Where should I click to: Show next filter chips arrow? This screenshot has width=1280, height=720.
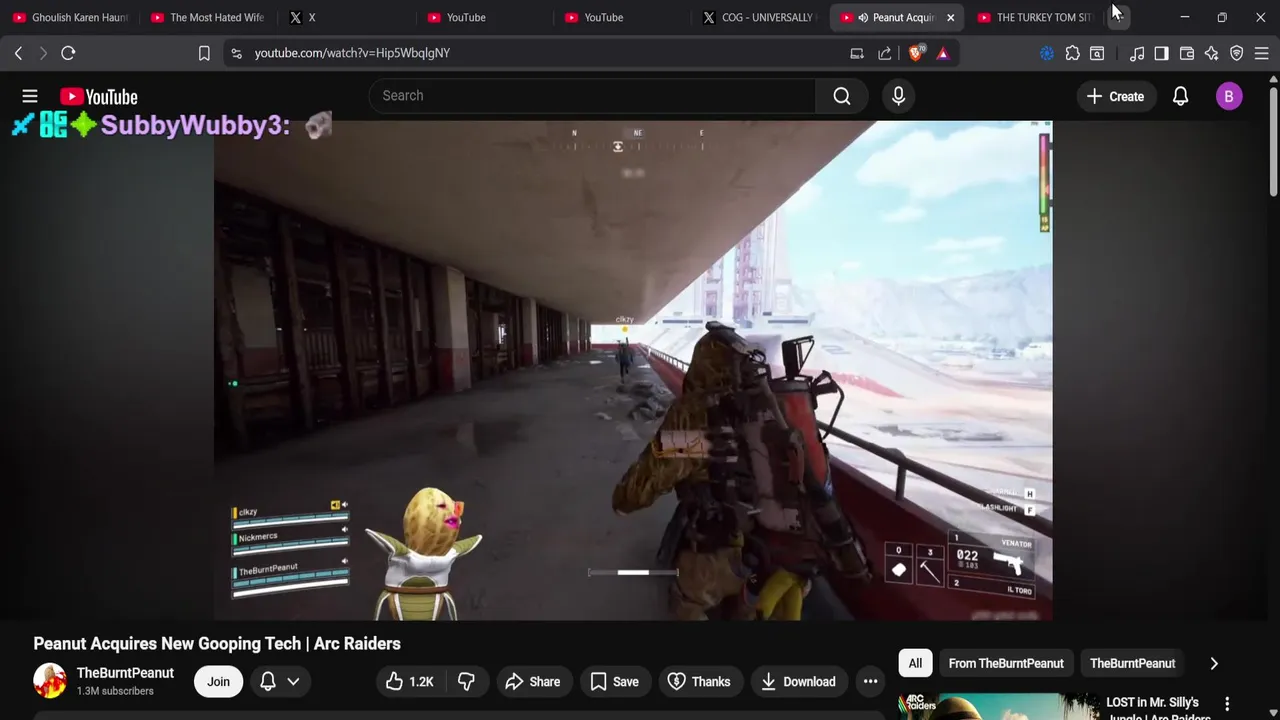(x=1214, y=663)
